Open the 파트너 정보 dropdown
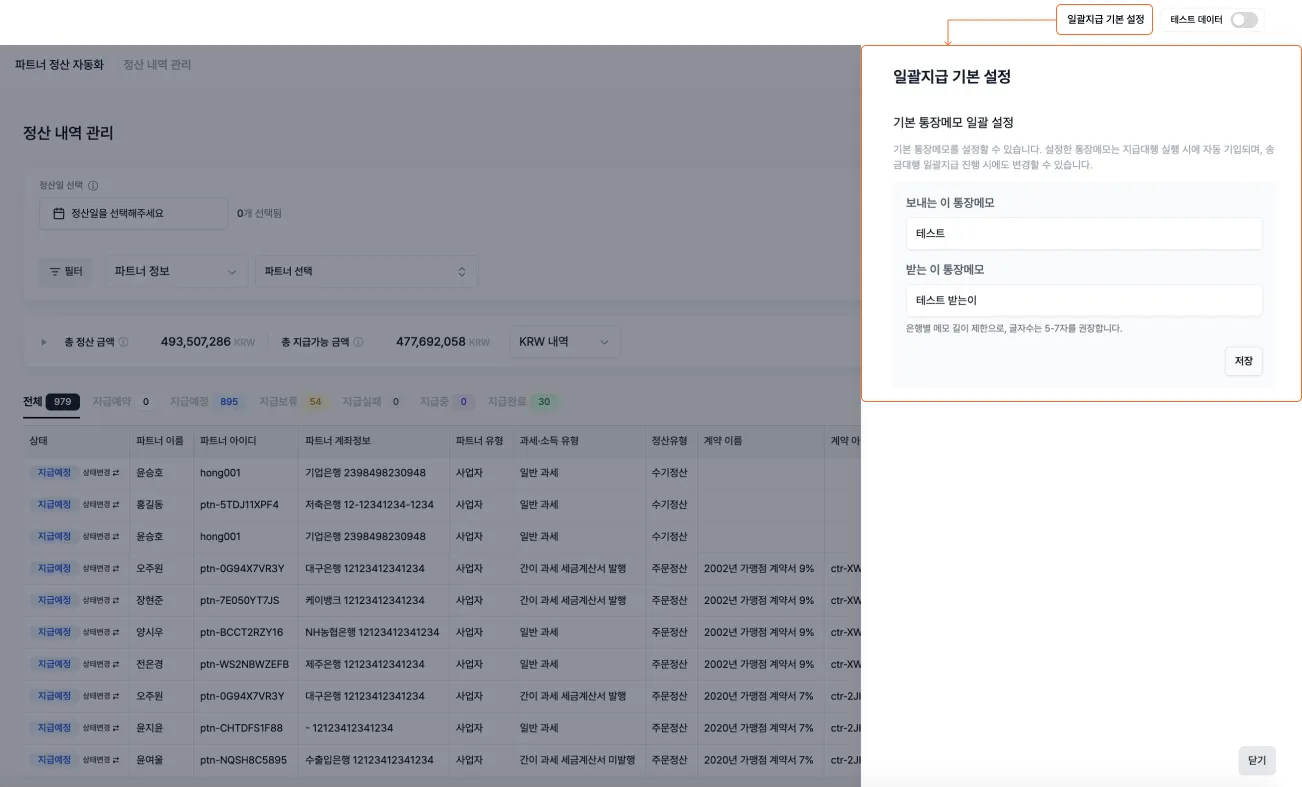 pos(176,271)
